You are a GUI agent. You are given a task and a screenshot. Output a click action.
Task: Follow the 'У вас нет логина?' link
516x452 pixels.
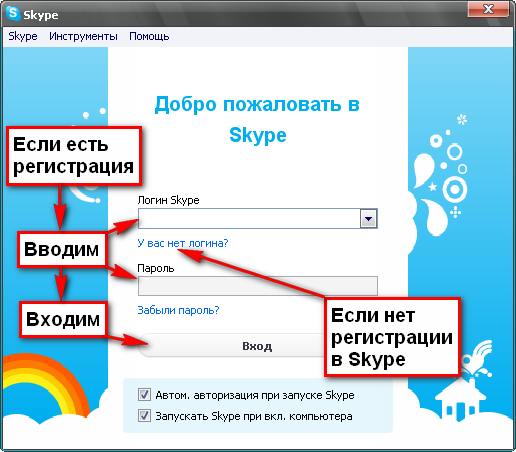pos(183,243)
